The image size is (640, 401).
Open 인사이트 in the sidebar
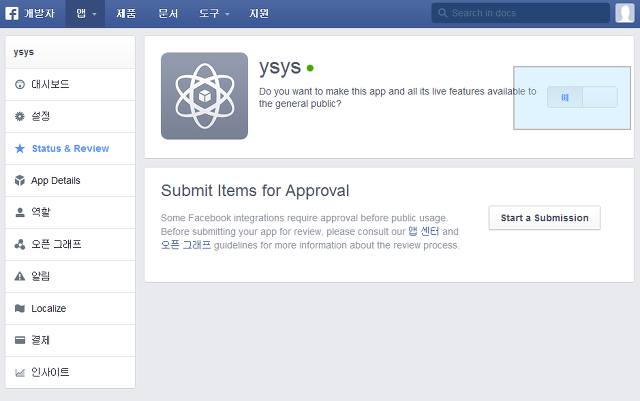tap(70, 372)
